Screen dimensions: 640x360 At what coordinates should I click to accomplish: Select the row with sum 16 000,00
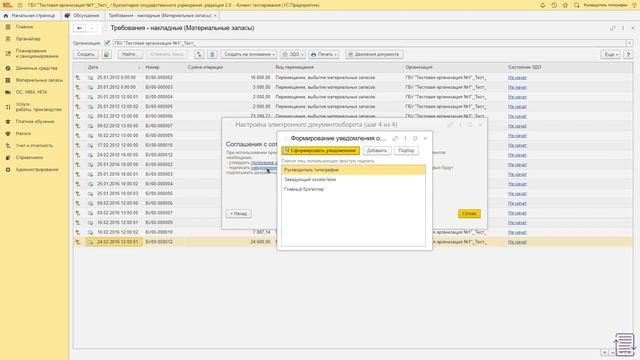coord(353,78)
